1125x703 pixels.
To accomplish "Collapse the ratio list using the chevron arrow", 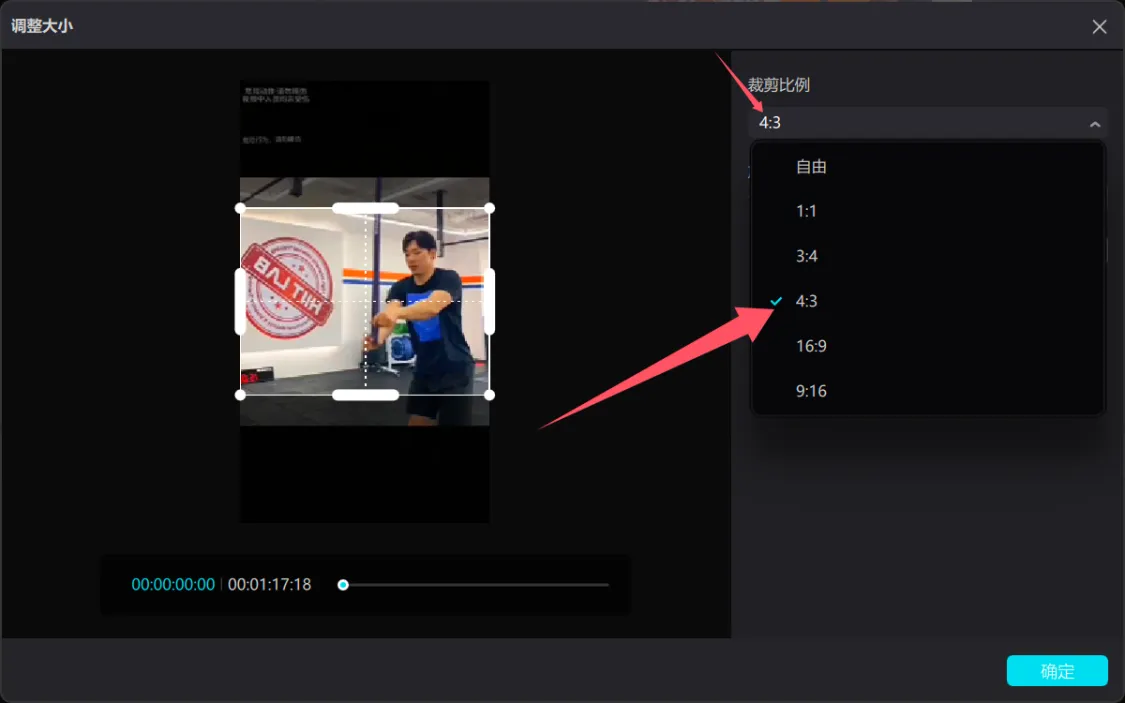I will (1095, 124).
